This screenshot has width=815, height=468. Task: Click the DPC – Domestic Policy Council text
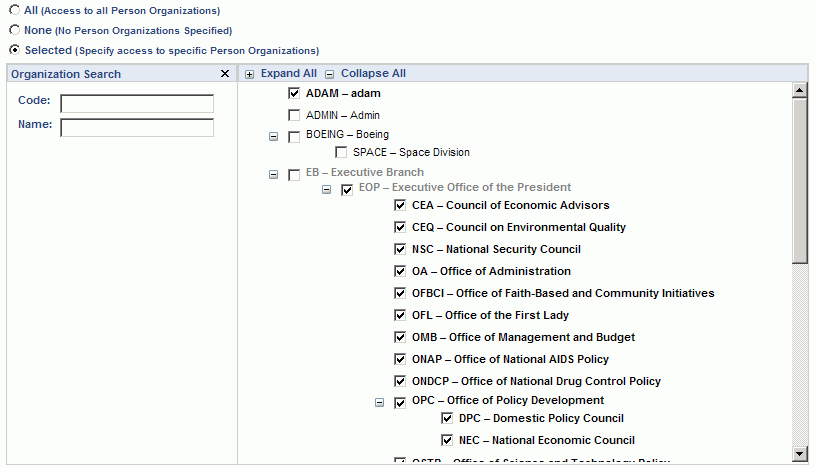click(541, 418)
